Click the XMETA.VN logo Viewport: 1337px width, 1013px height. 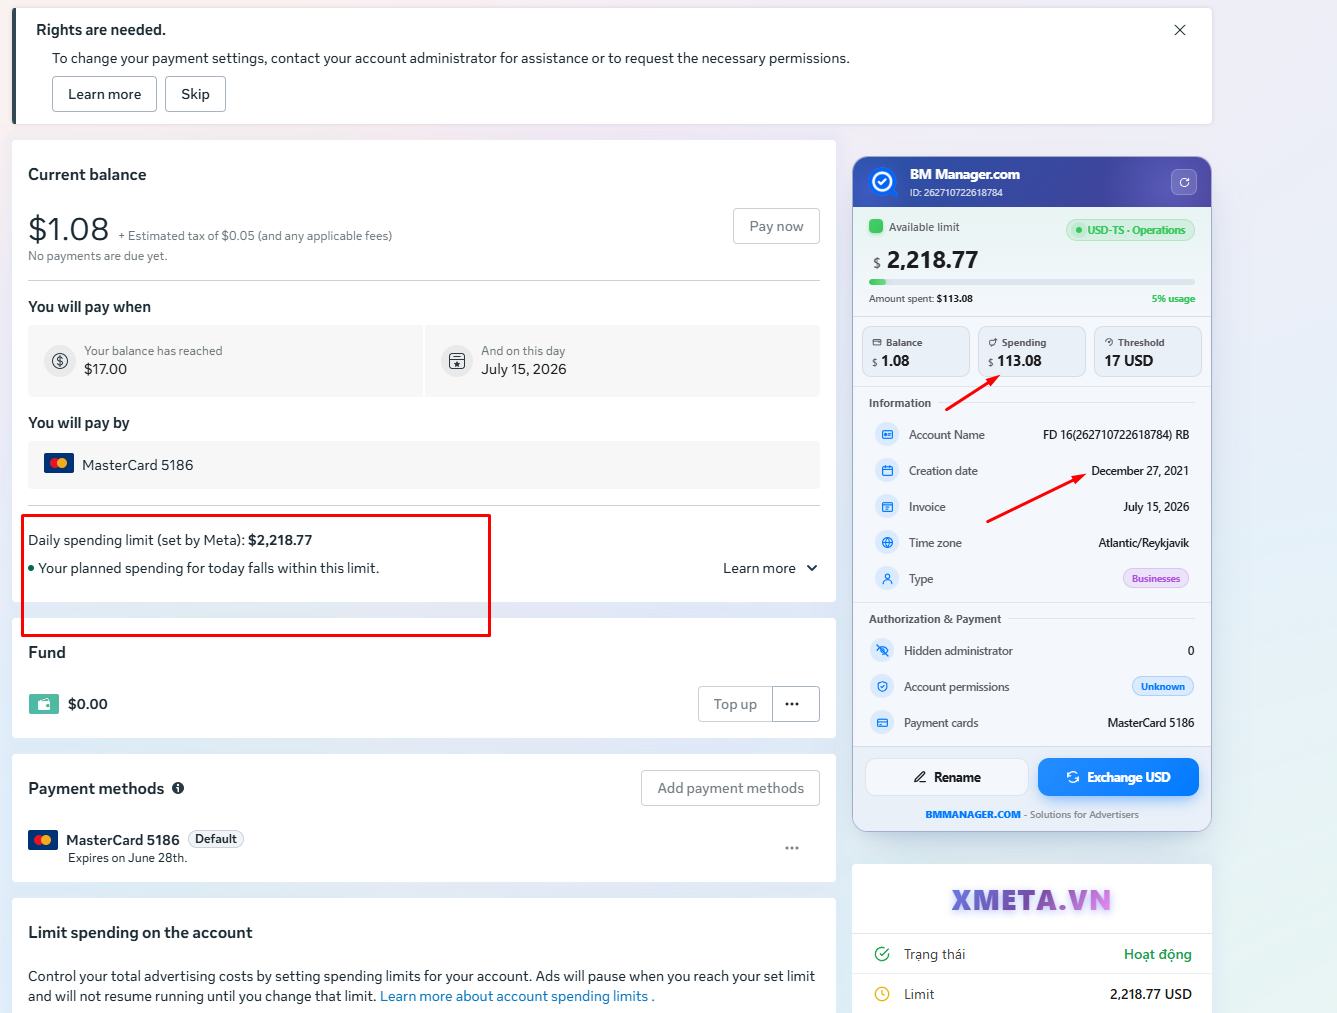[1031, 900]
